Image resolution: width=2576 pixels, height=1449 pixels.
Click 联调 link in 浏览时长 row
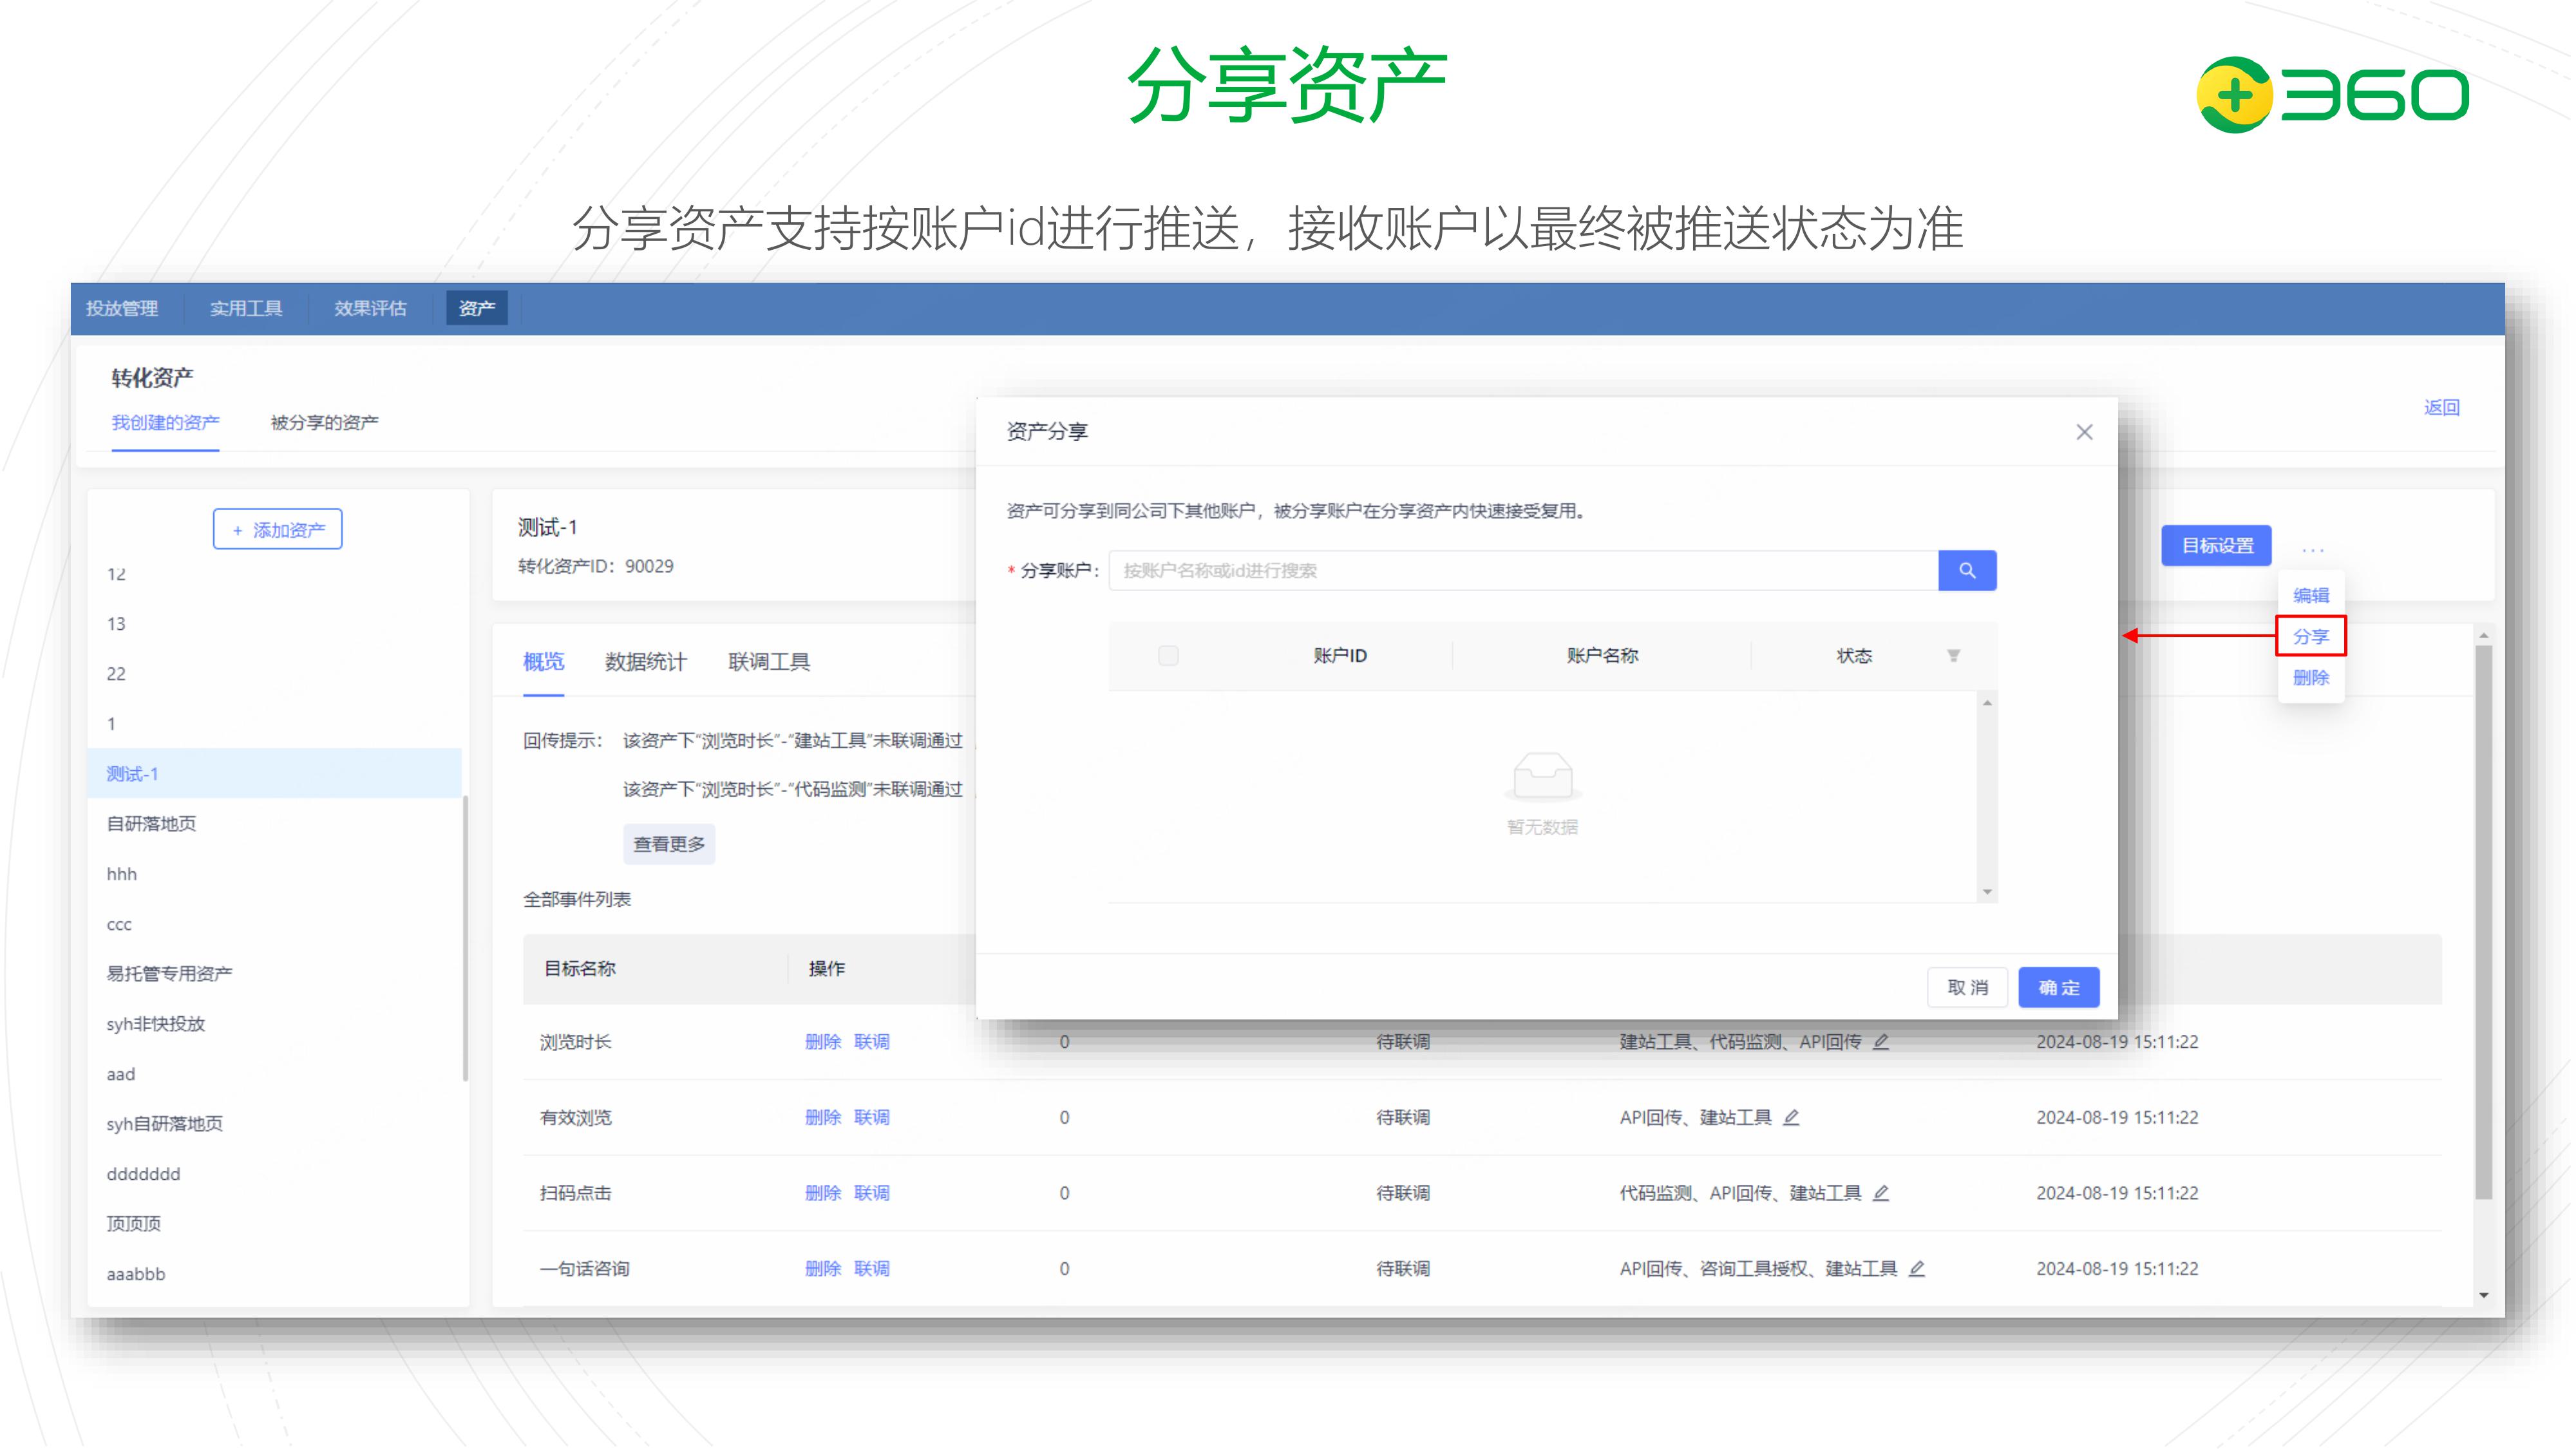tap(871, 1042)
